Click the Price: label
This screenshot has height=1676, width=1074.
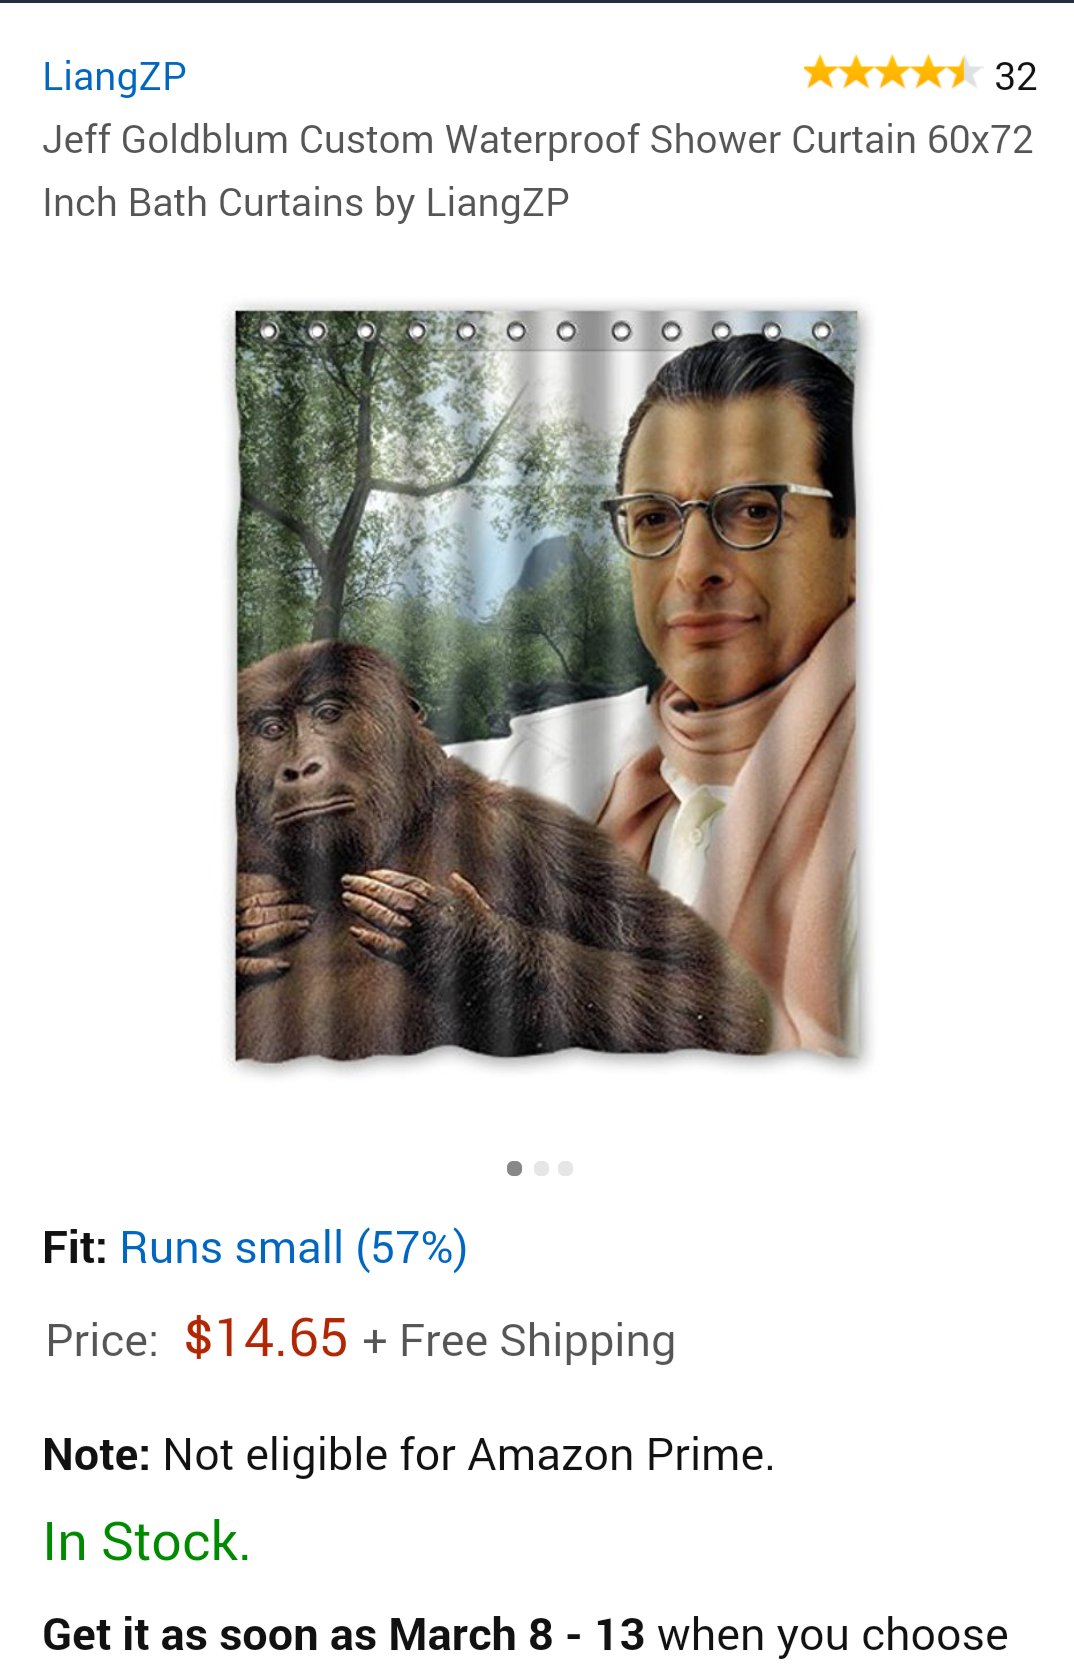tap(102, 1341)
